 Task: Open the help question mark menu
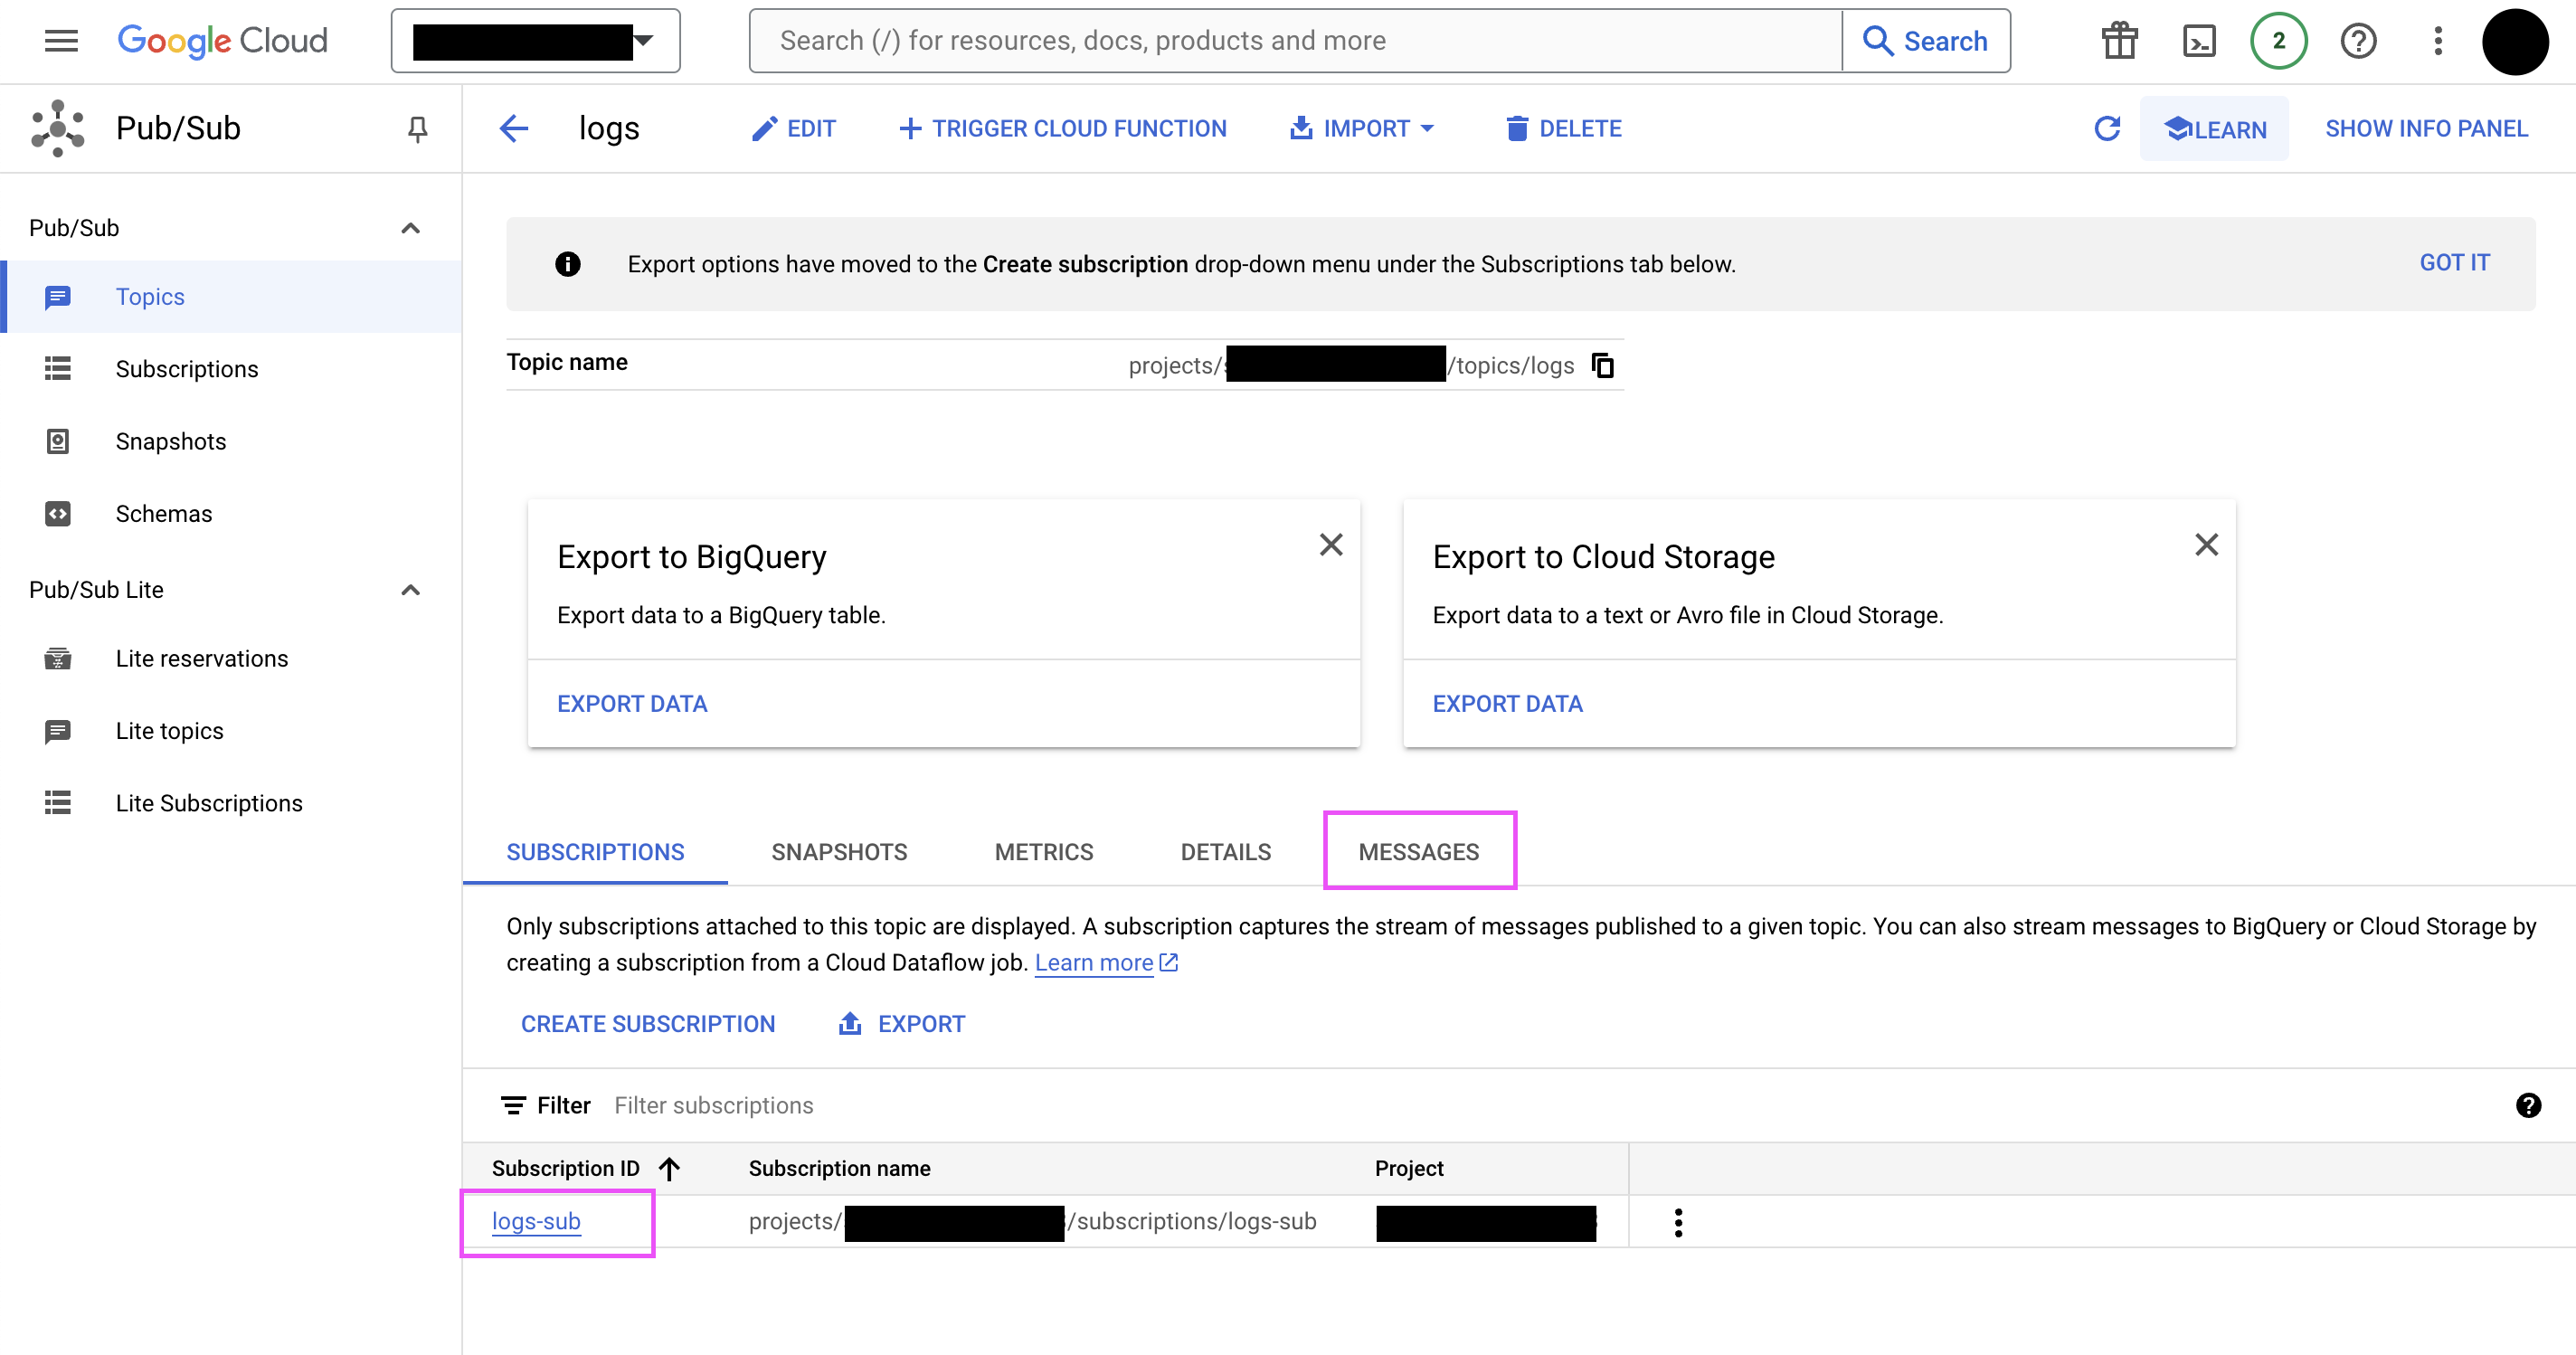[x=2358, y=41]
